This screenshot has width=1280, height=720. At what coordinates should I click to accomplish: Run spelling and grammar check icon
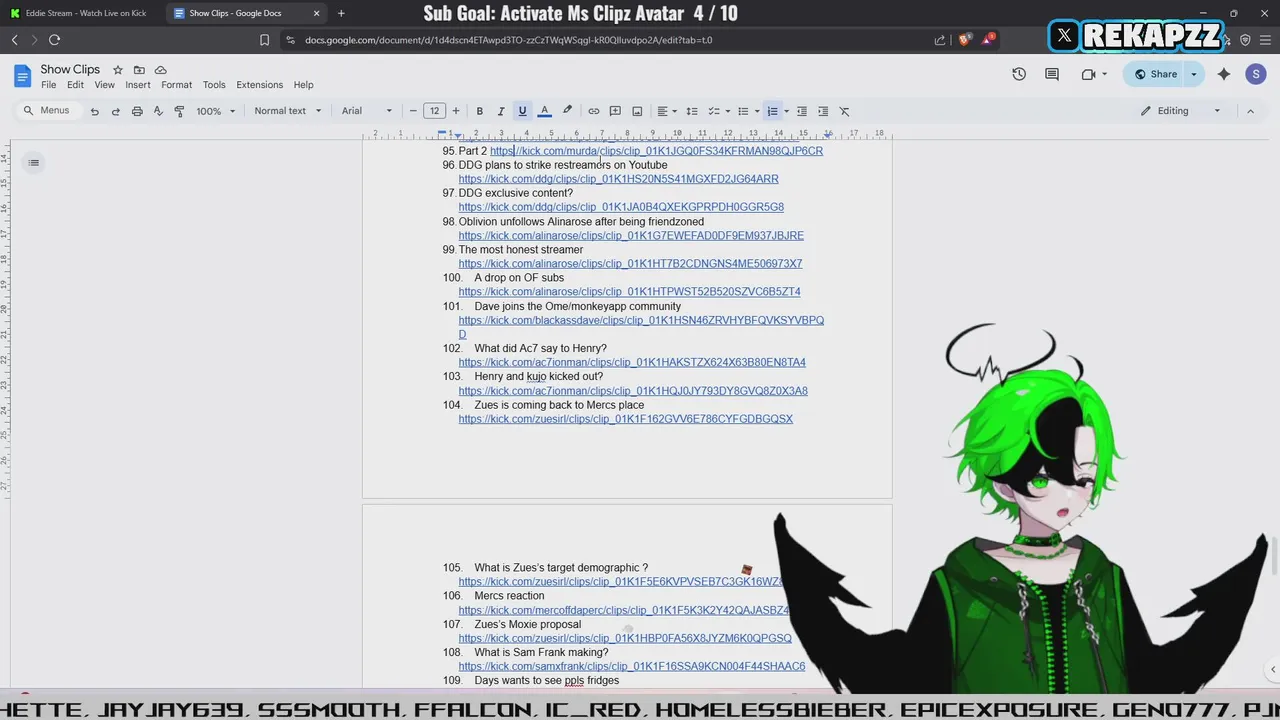click(x=158, y=111)
